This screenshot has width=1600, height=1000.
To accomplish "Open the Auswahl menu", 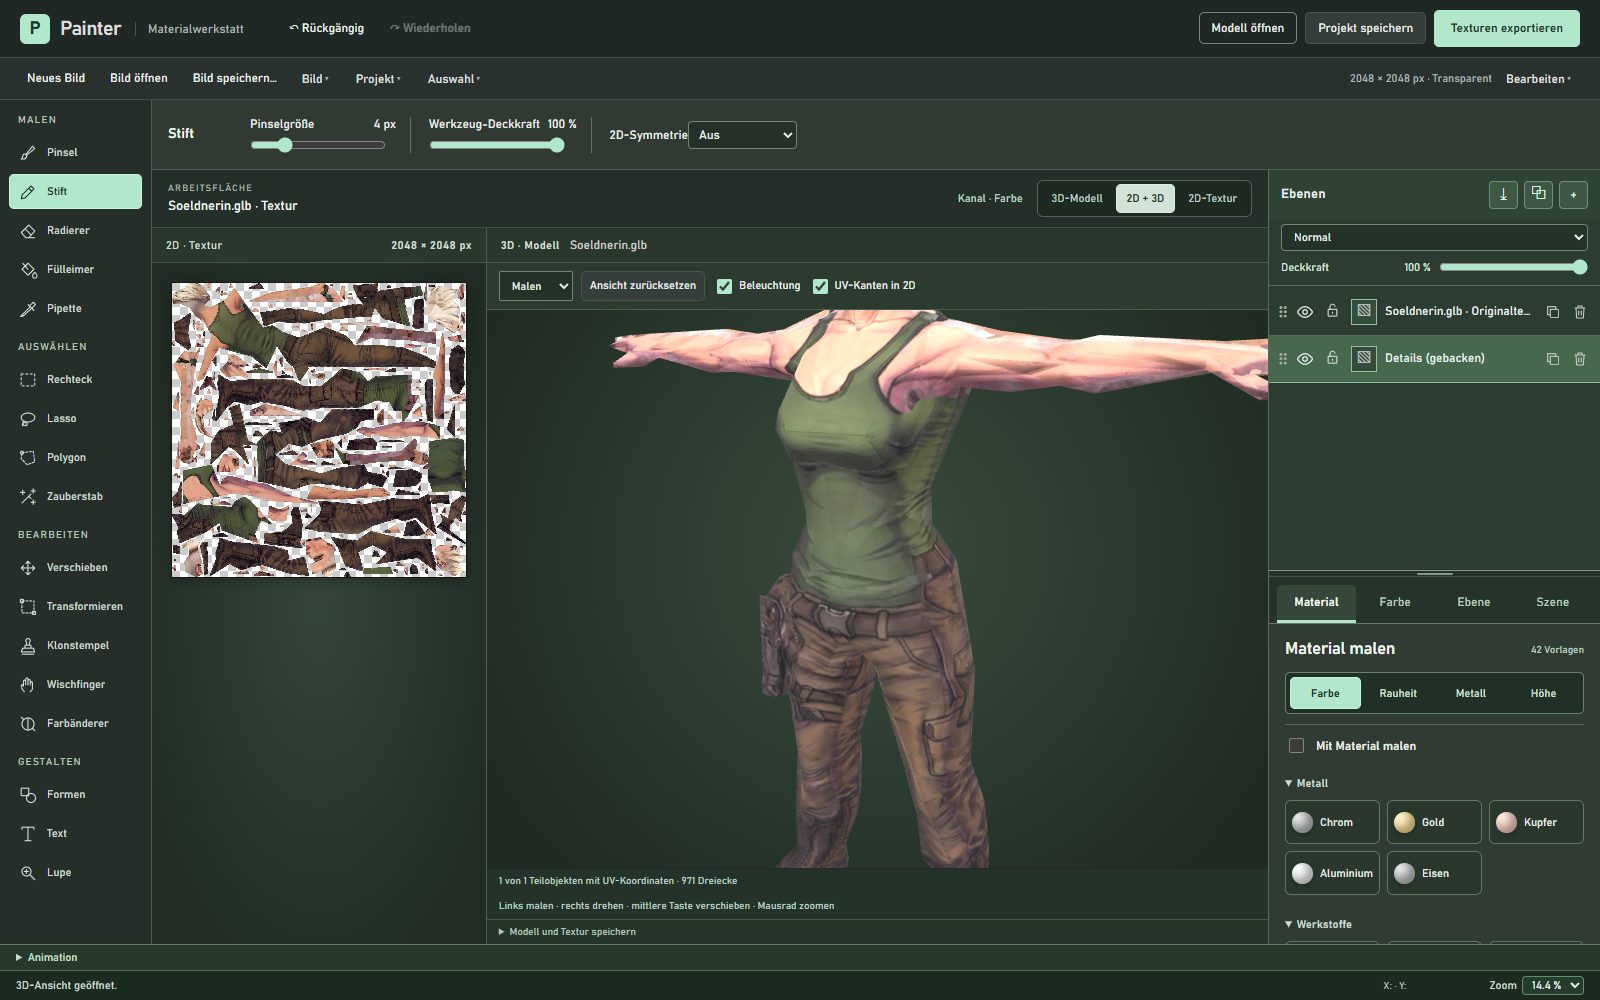I will pyautogui.click(x=454, y=79).
